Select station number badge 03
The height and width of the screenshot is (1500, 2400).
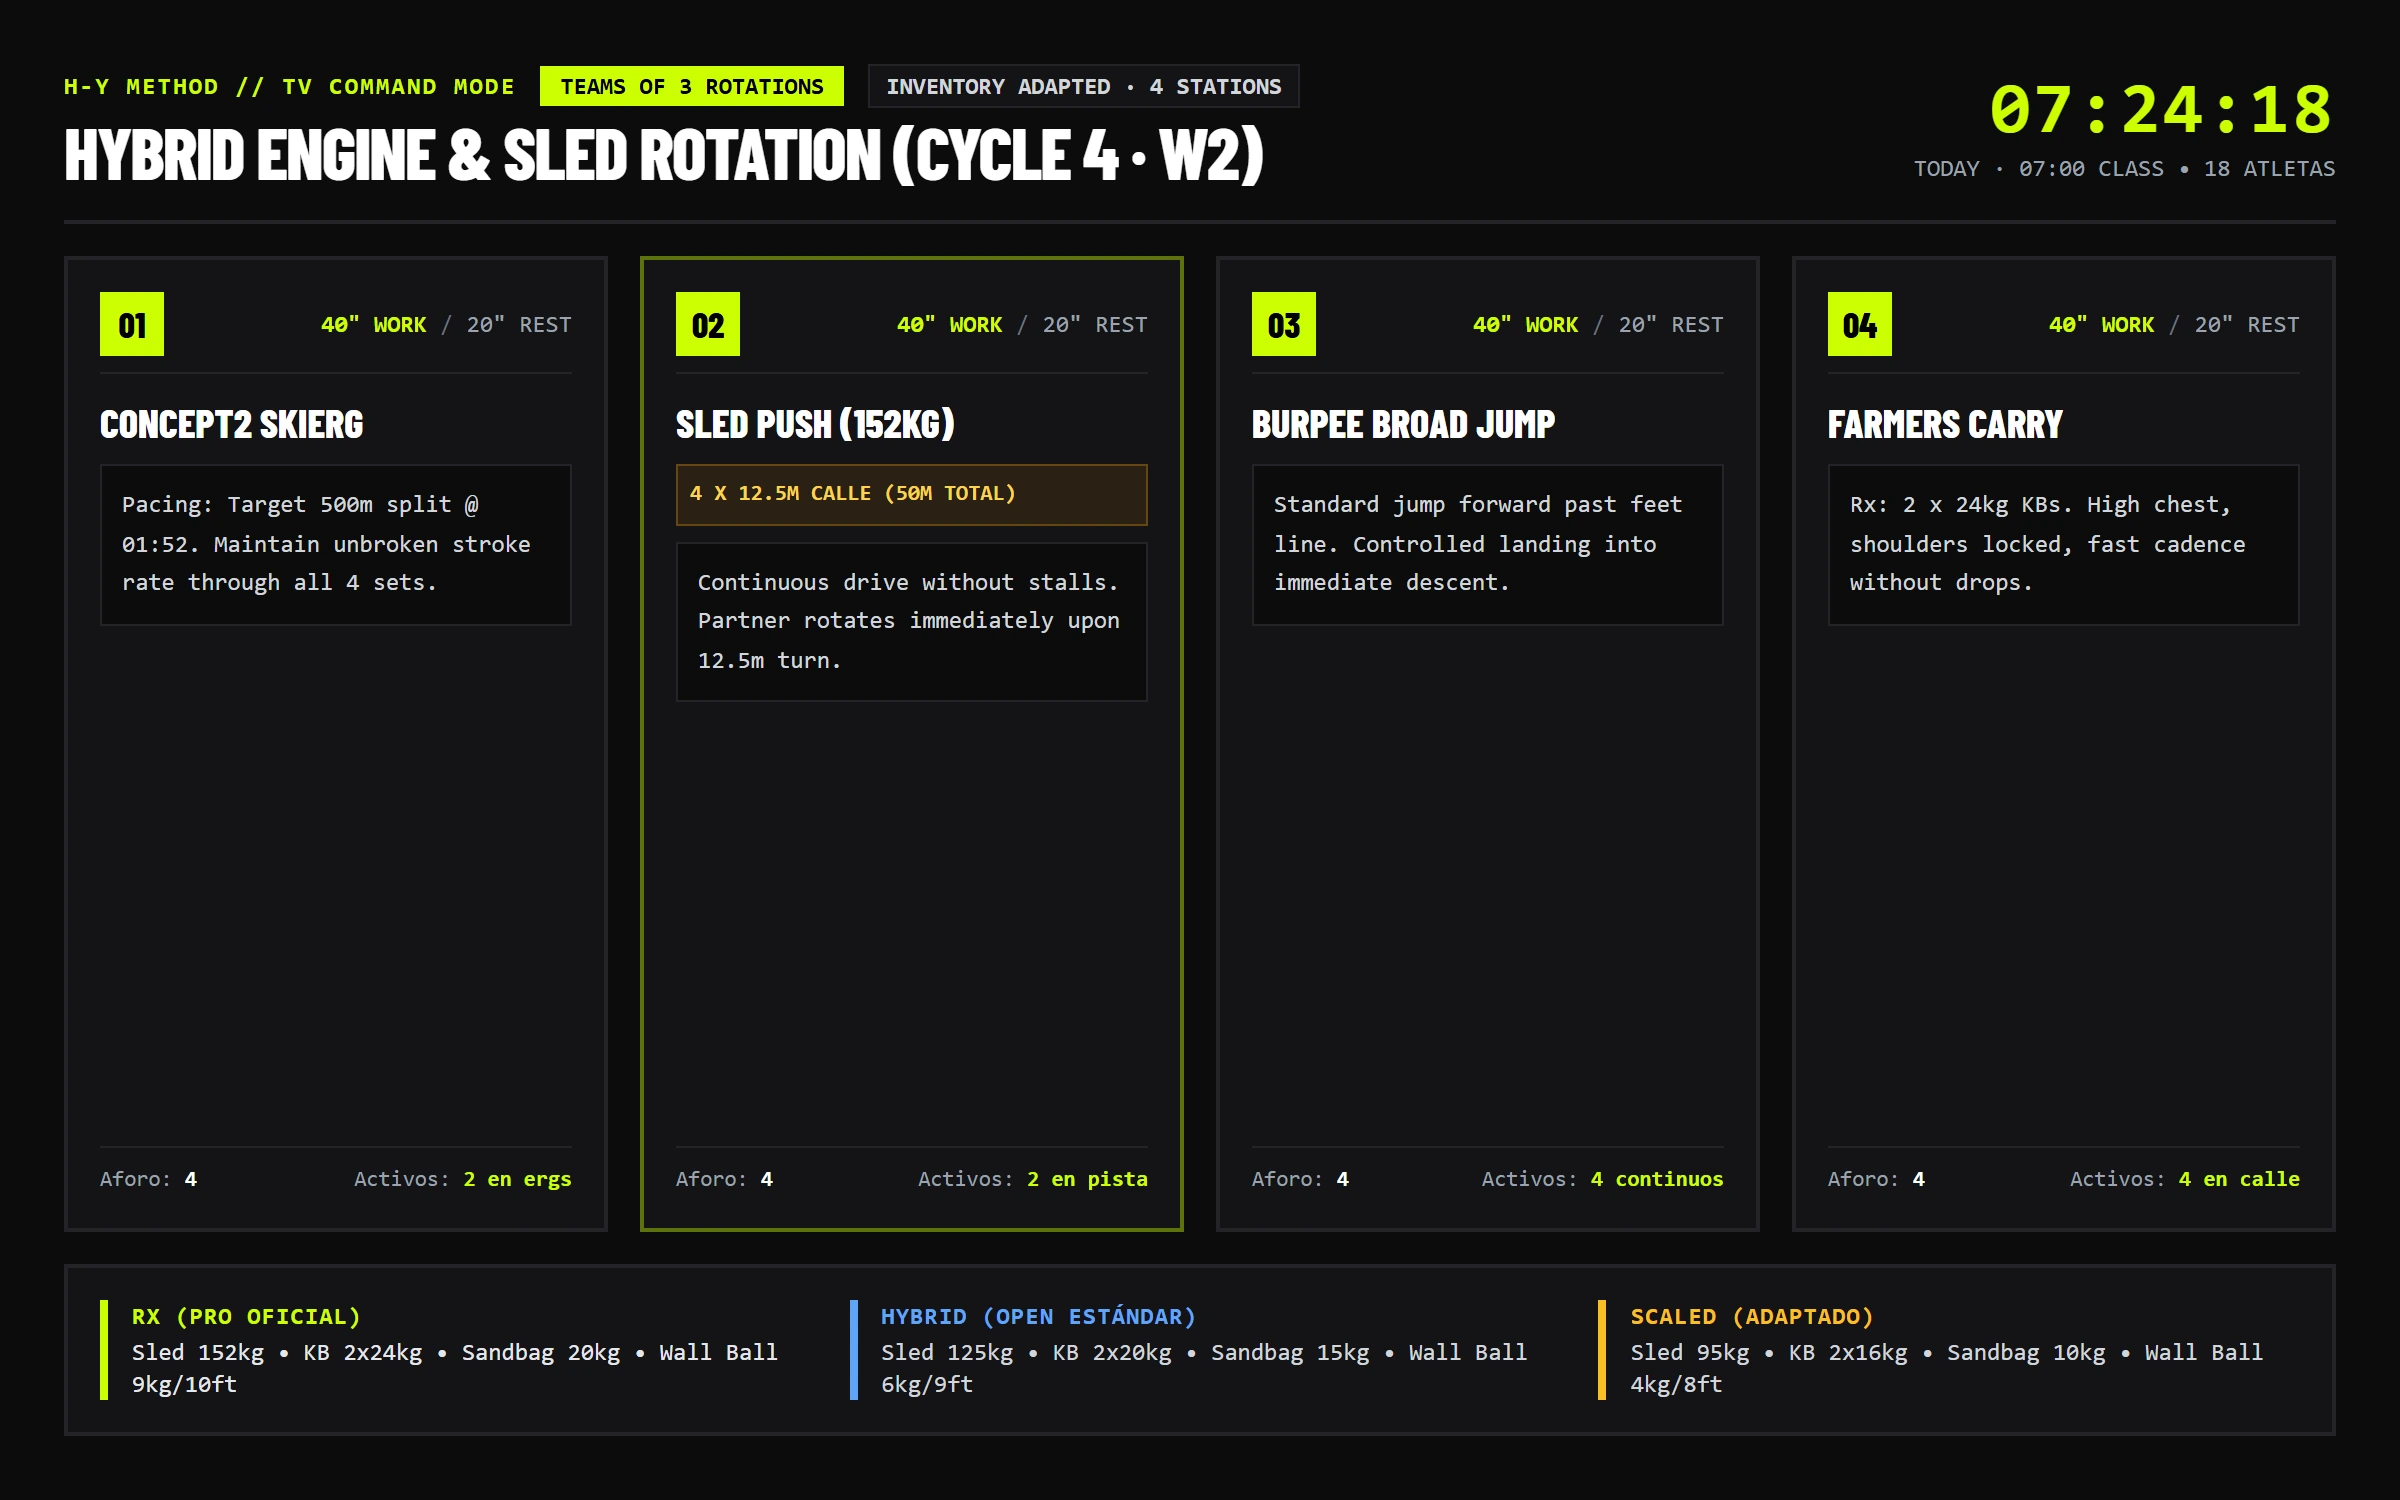coord(1284,324)
